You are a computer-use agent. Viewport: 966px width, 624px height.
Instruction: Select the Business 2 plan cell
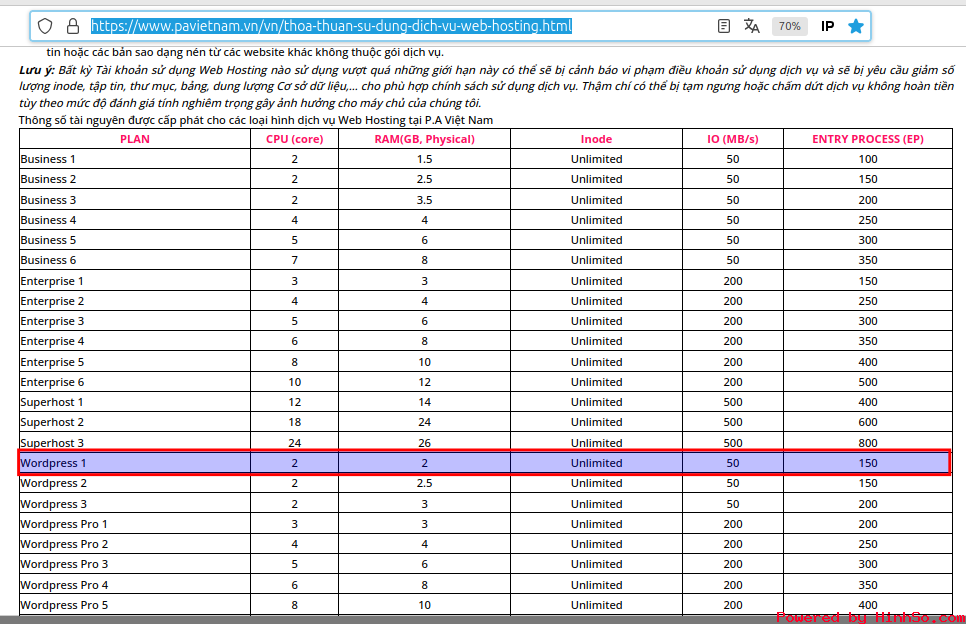click(135, 179)
